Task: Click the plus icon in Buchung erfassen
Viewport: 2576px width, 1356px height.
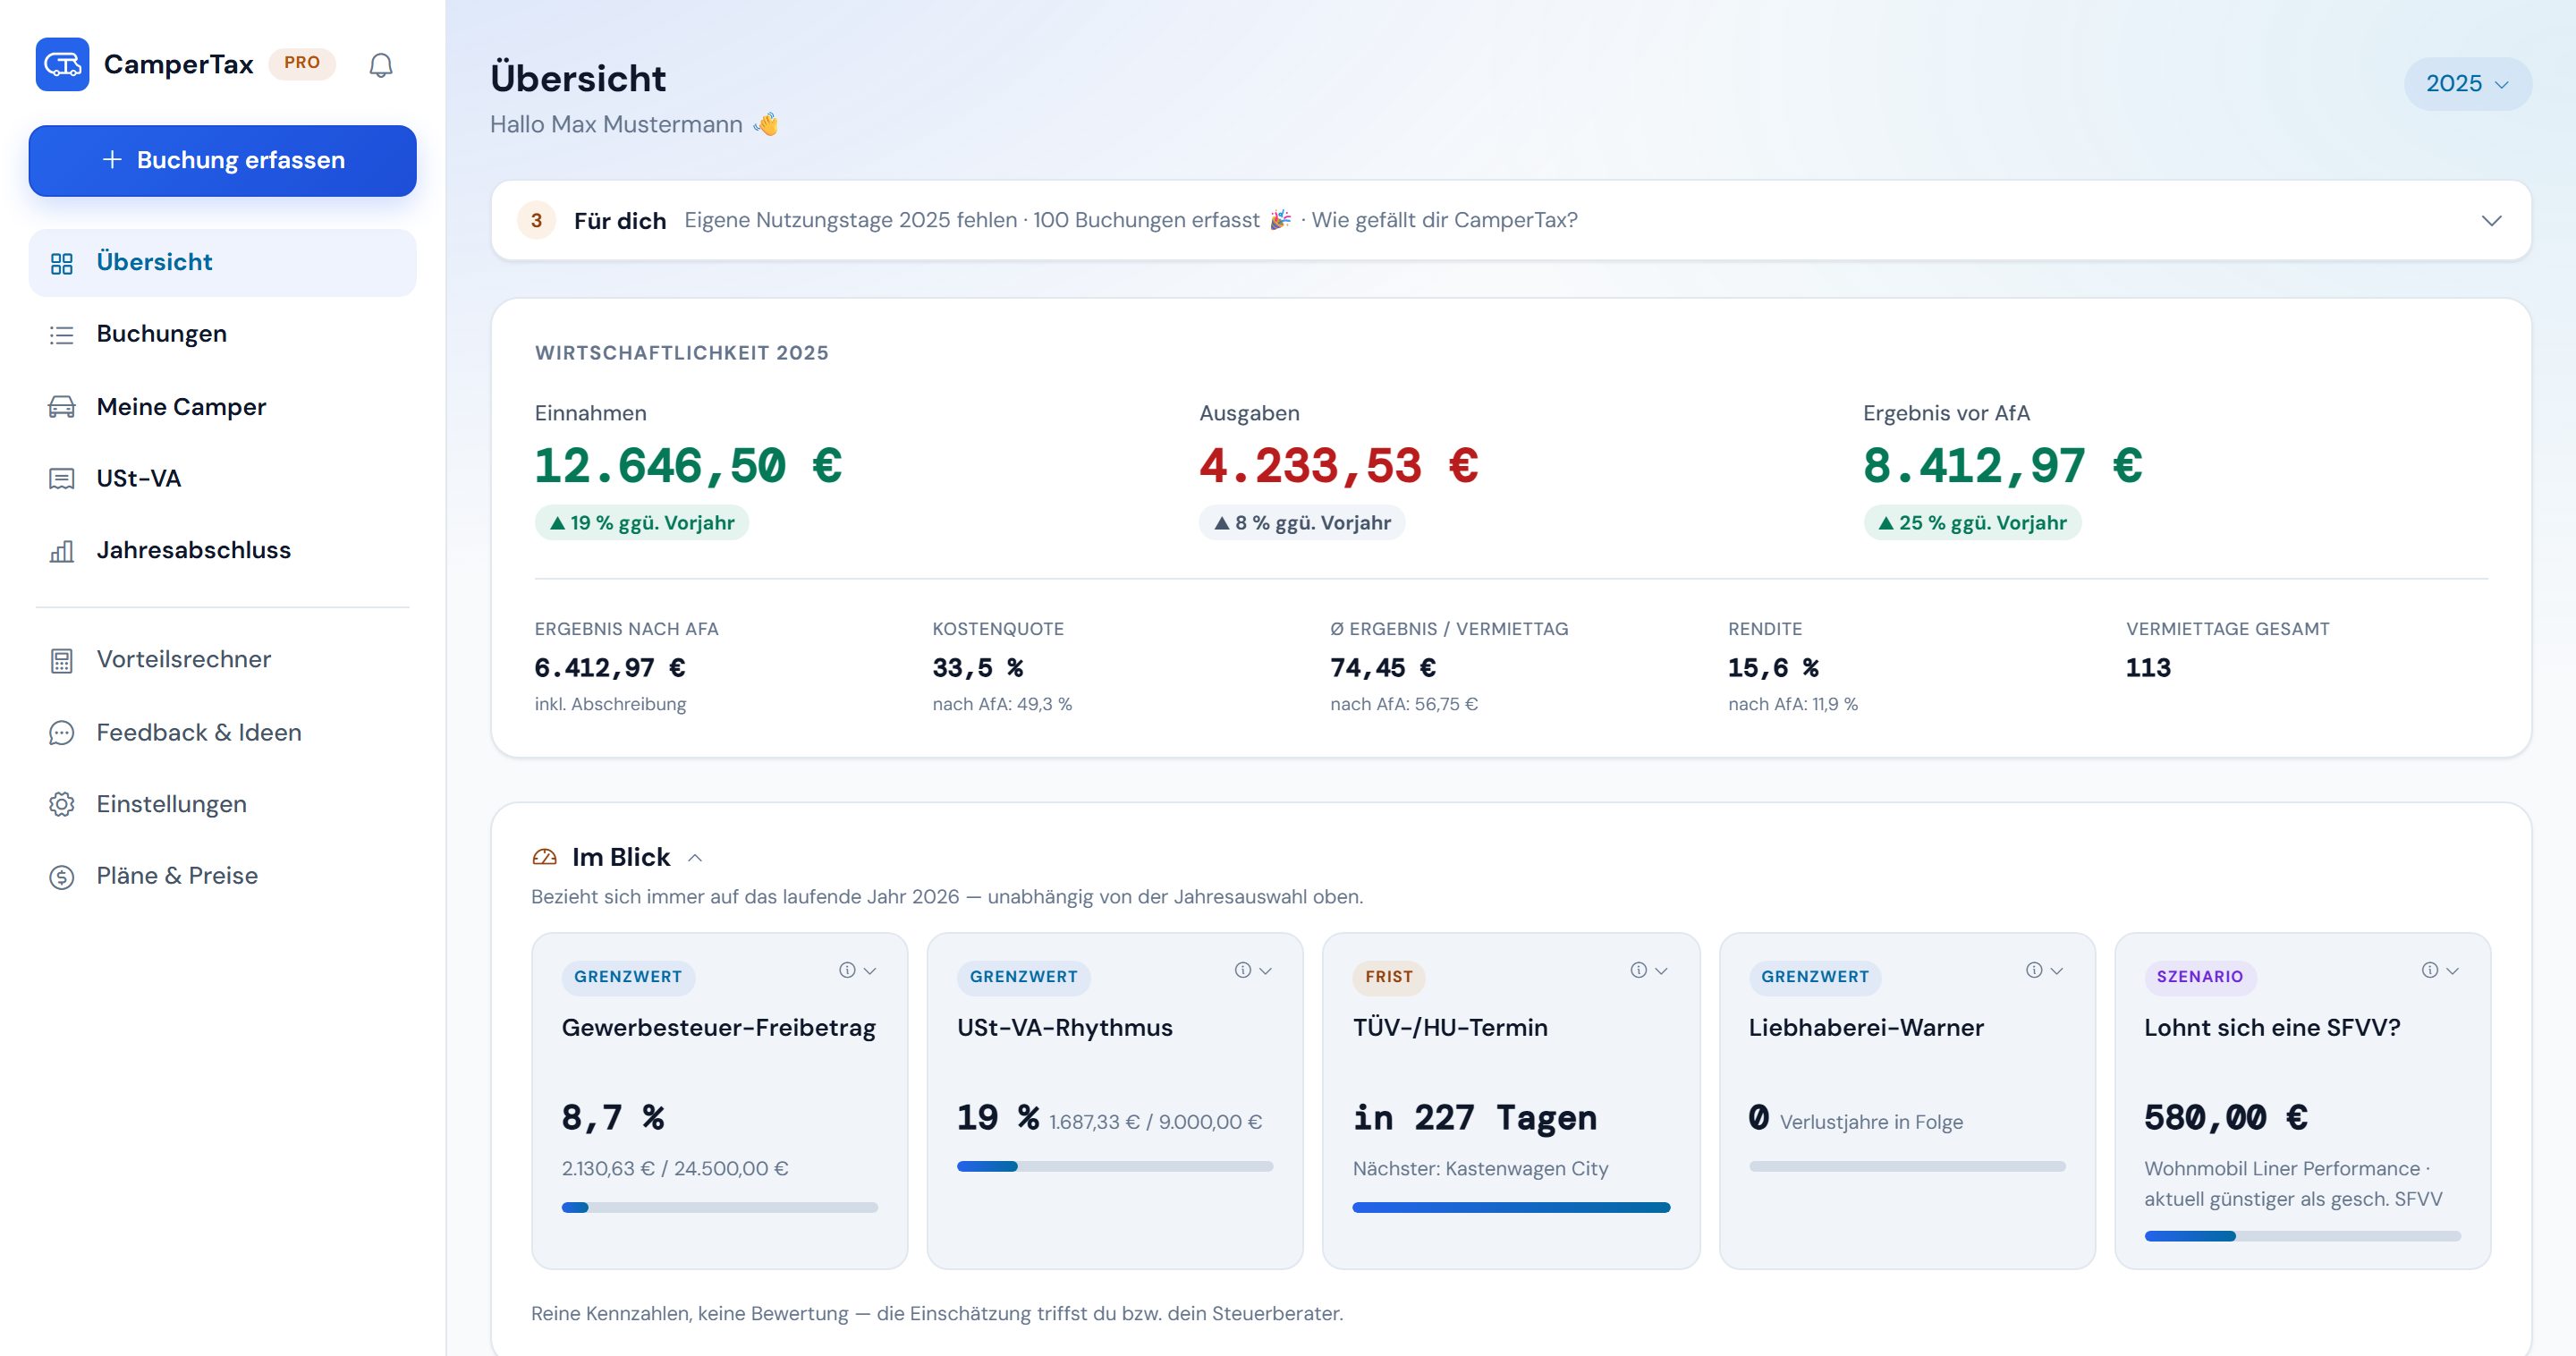Action: pyautogui.click(x=112, y=160)
